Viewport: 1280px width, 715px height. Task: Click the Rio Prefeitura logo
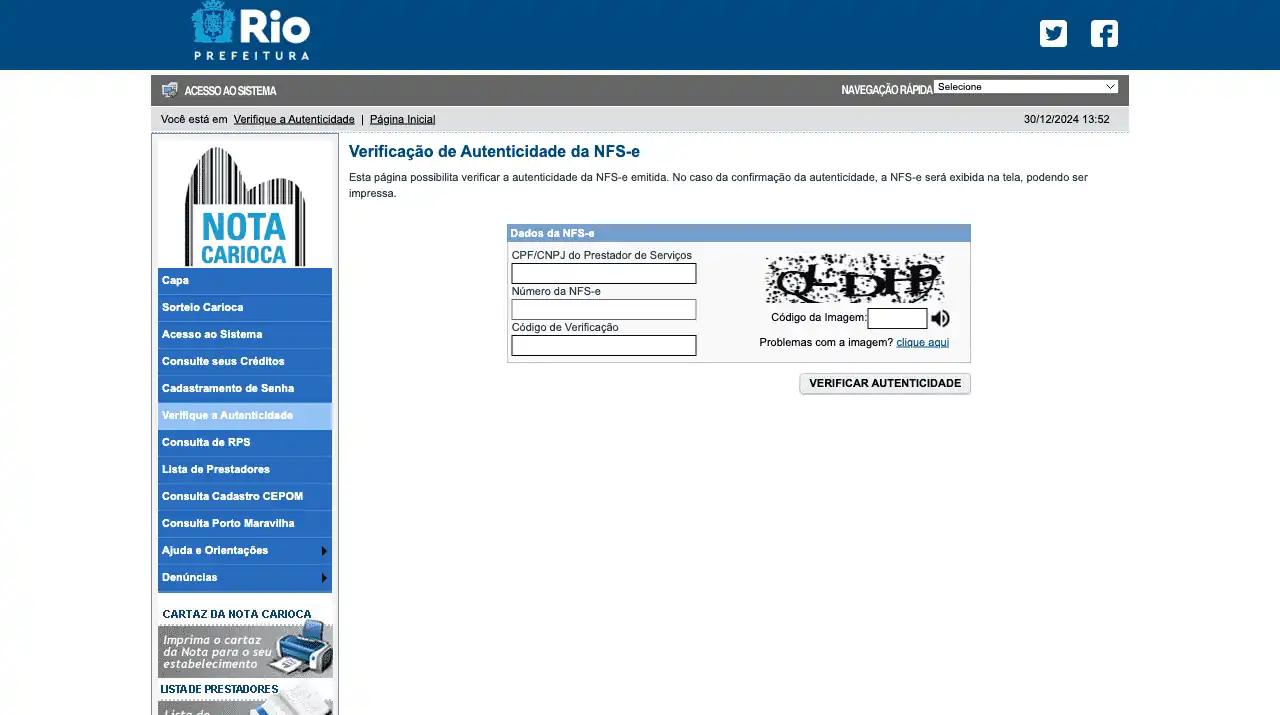[x=251, y=32]
